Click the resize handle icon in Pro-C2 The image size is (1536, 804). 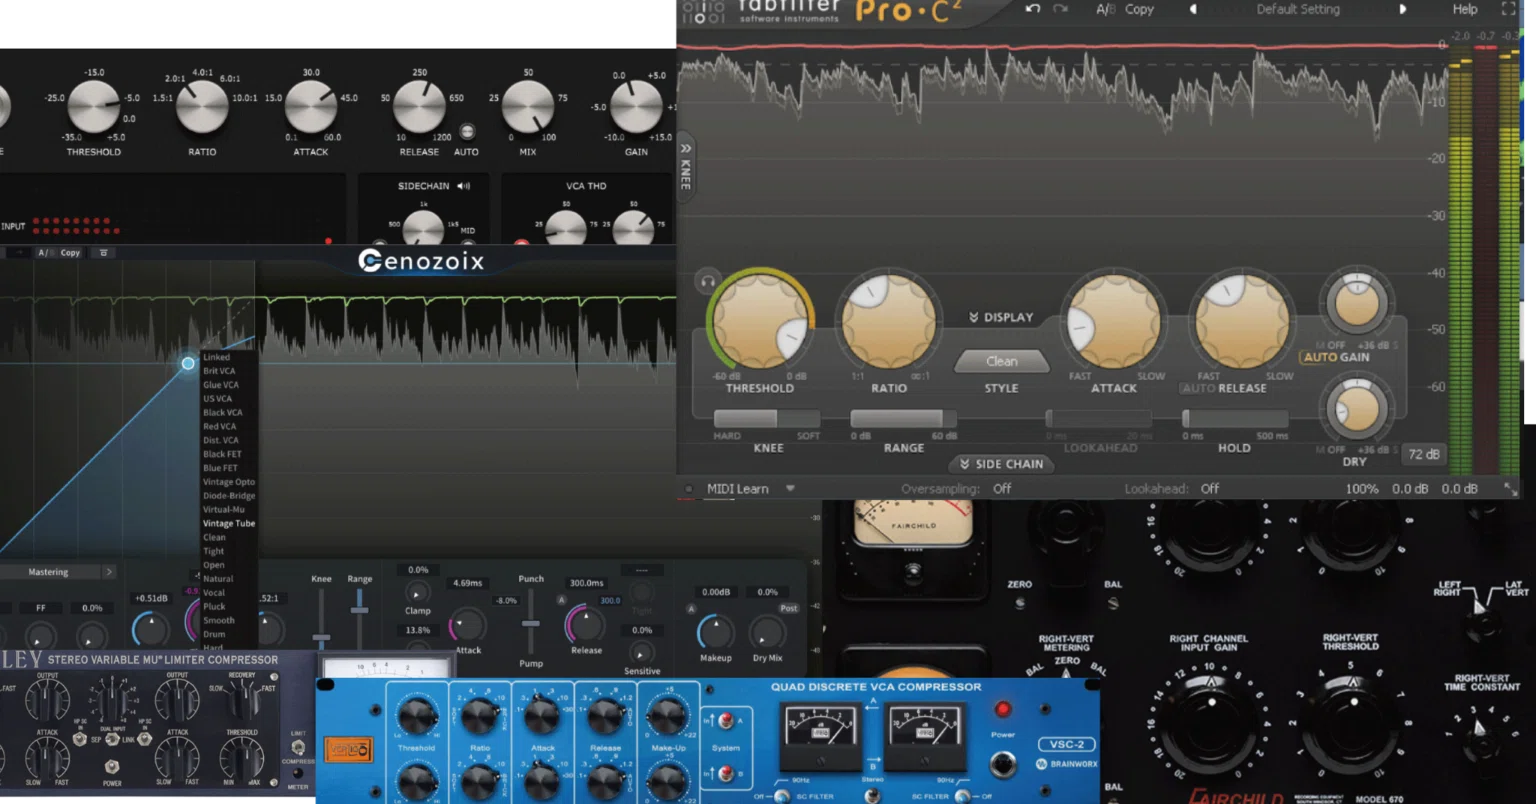tap(1510, 489)
